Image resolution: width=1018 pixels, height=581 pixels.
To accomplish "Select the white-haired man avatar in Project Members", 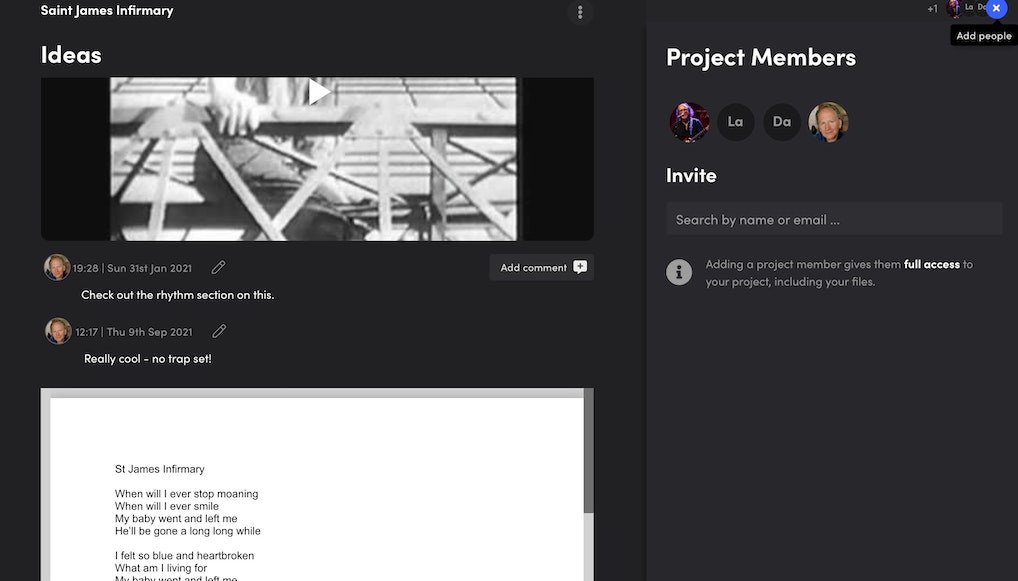I will (828, 122).
